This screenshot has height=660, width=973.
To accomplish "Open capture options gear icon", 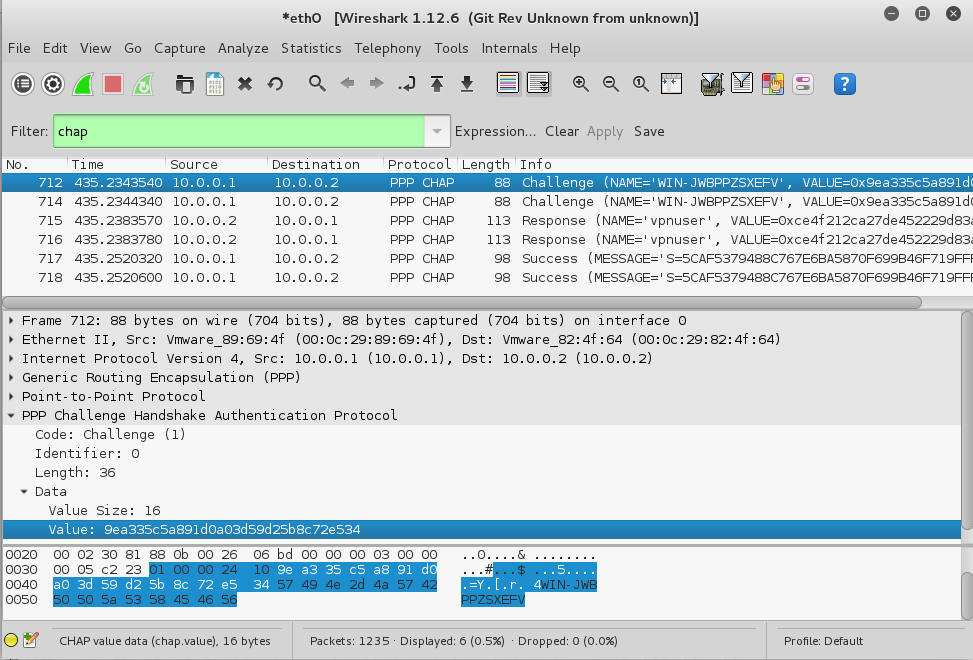I will (x=53, y=84).
